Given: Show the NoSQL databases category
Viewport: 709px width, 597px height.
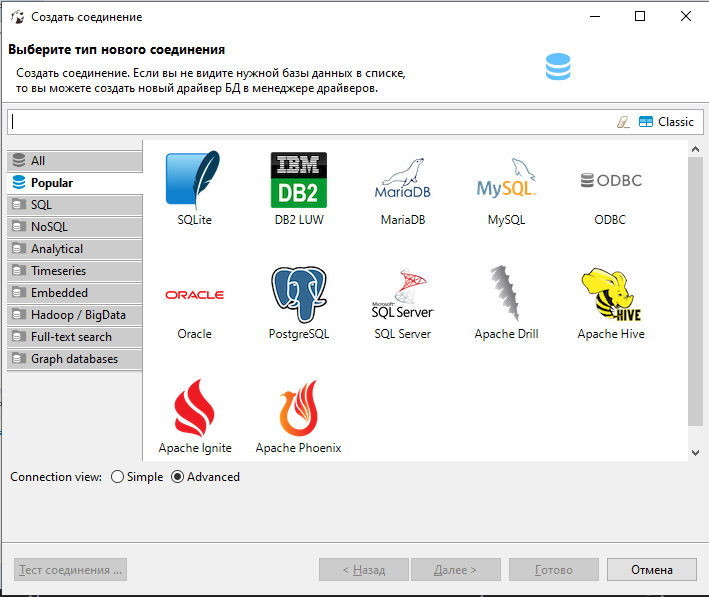Looking at the screenshot, I should coord(75,227).
